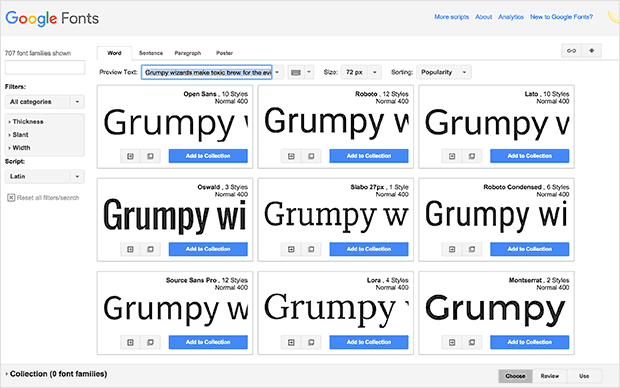Image resolution: width=620 pixels, height=388 pixels.
Task: Open the keyboard layout dropdown arrow
Action: pyautogui.click(x=309, y=72)
